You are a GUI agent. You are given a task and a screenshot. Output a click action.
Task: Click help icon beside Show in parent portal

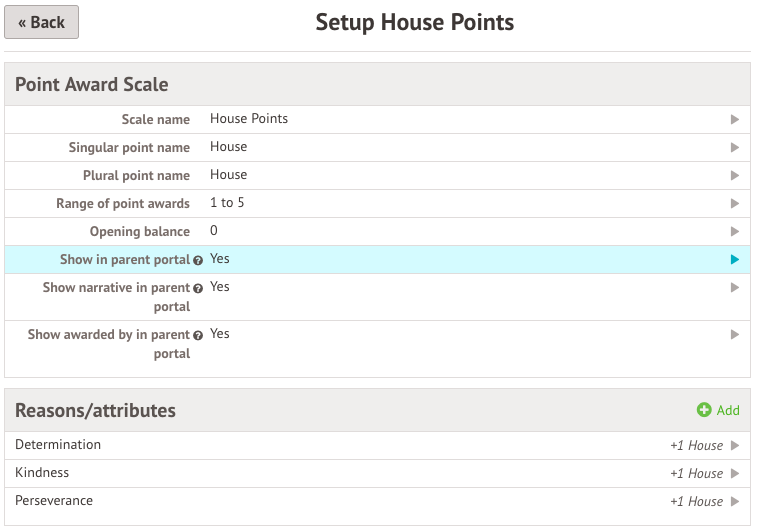[x=198, y=260]
